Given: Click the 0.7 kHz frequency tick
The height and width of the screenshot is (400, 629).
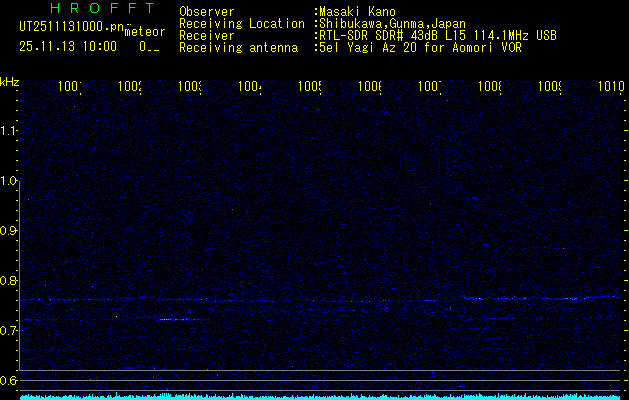Looking at the screenshot, I should tap(9, 331).
